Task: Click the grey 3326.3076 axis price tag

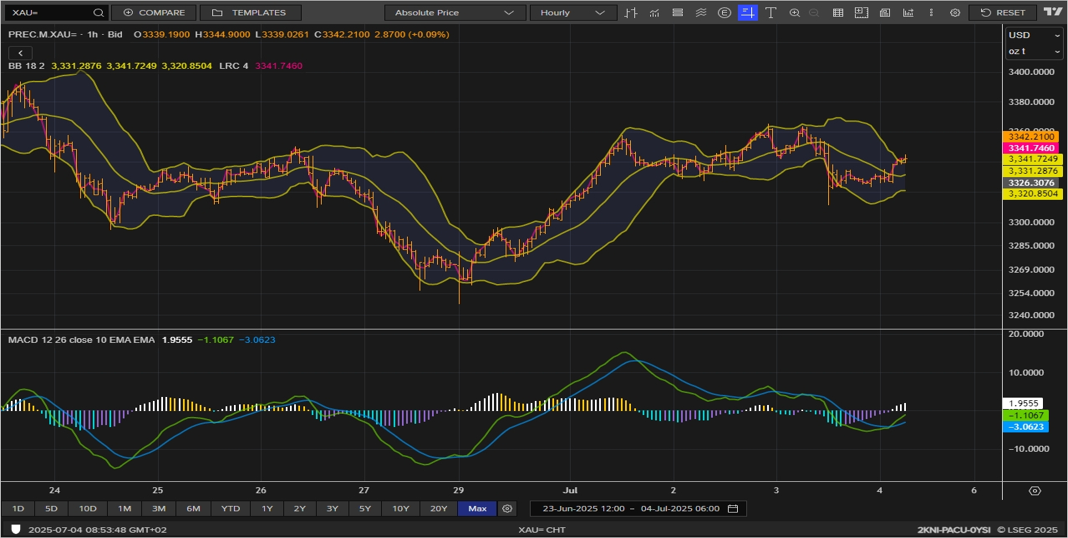Action: point(1032,183)
